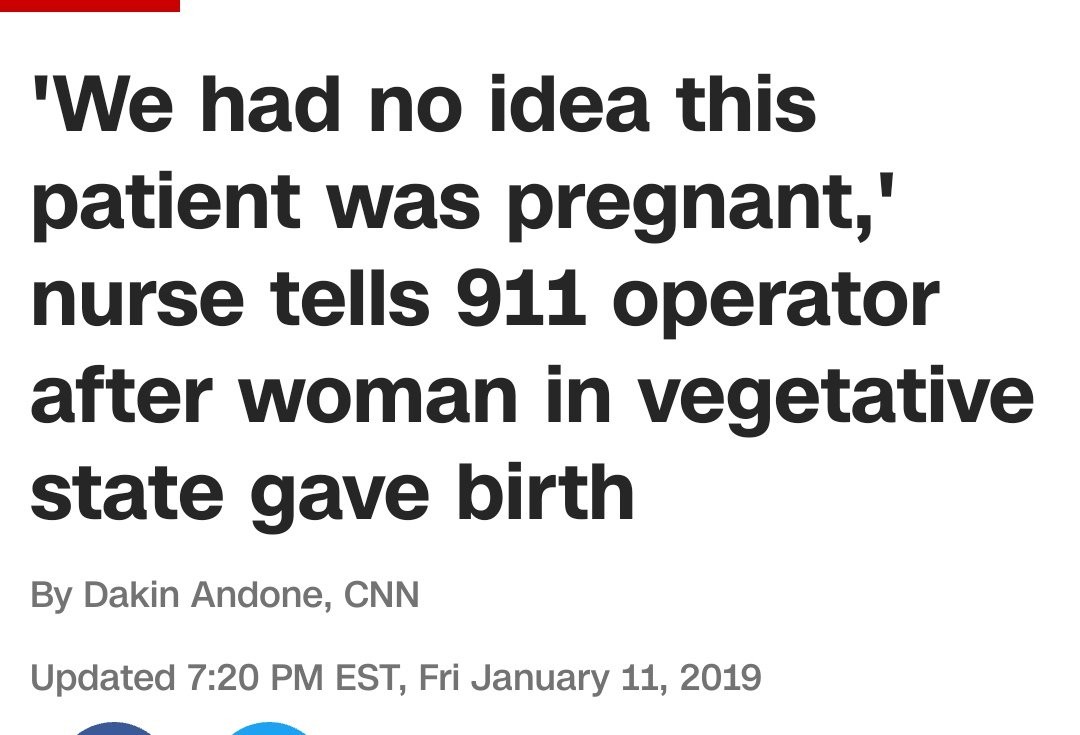Click headline line 'We had no idea this'
This screenshot has height=735, width=1080.
424,105
